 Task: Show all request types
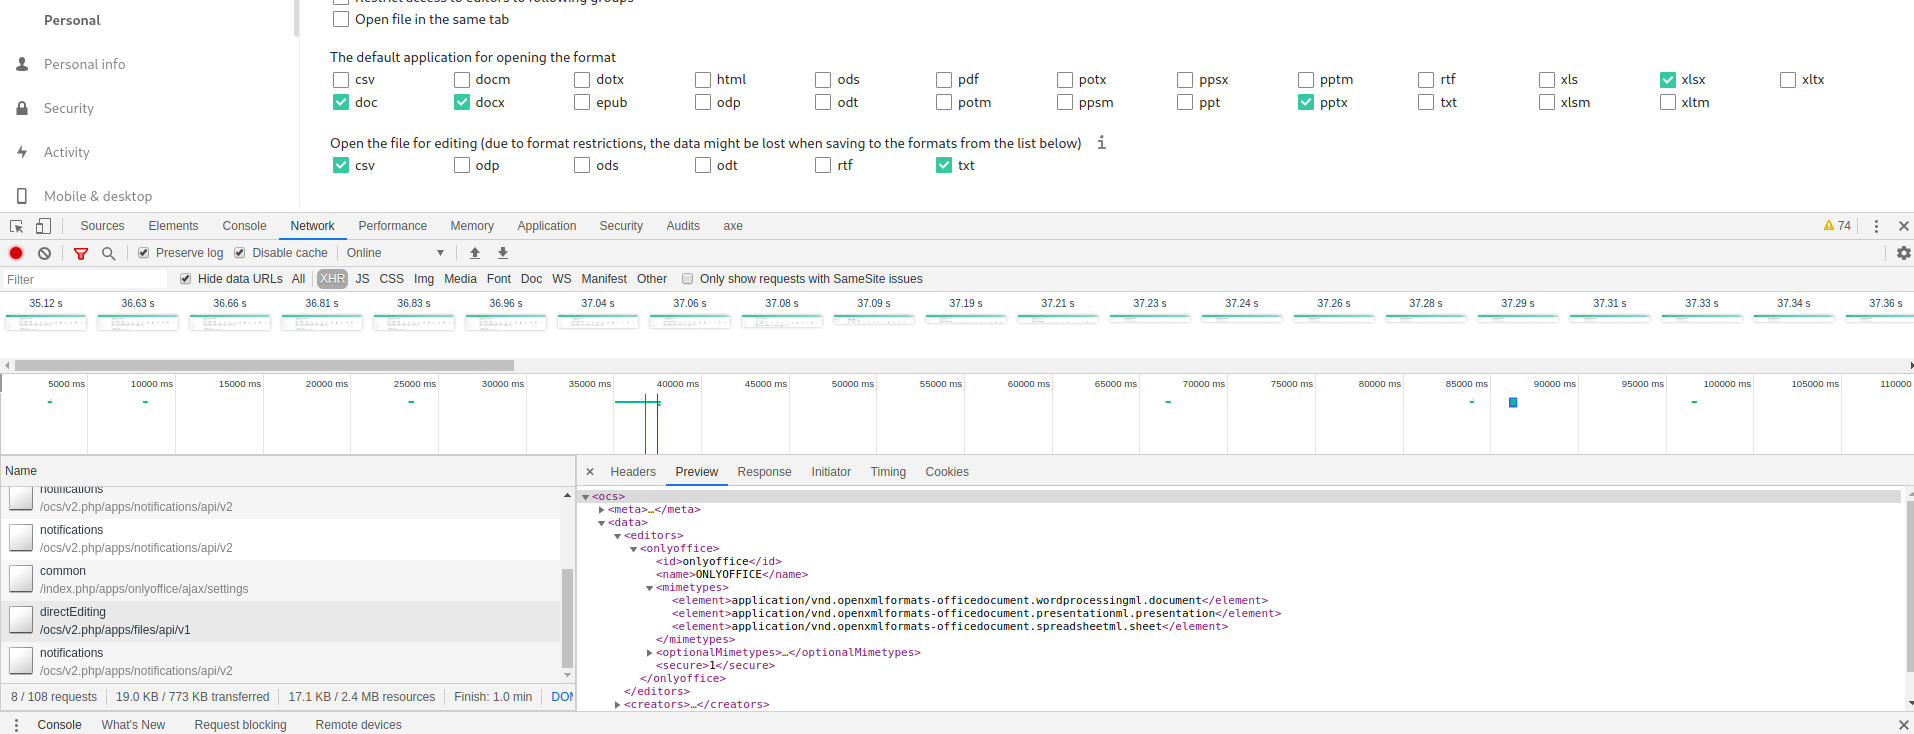[x=298, y=279]
